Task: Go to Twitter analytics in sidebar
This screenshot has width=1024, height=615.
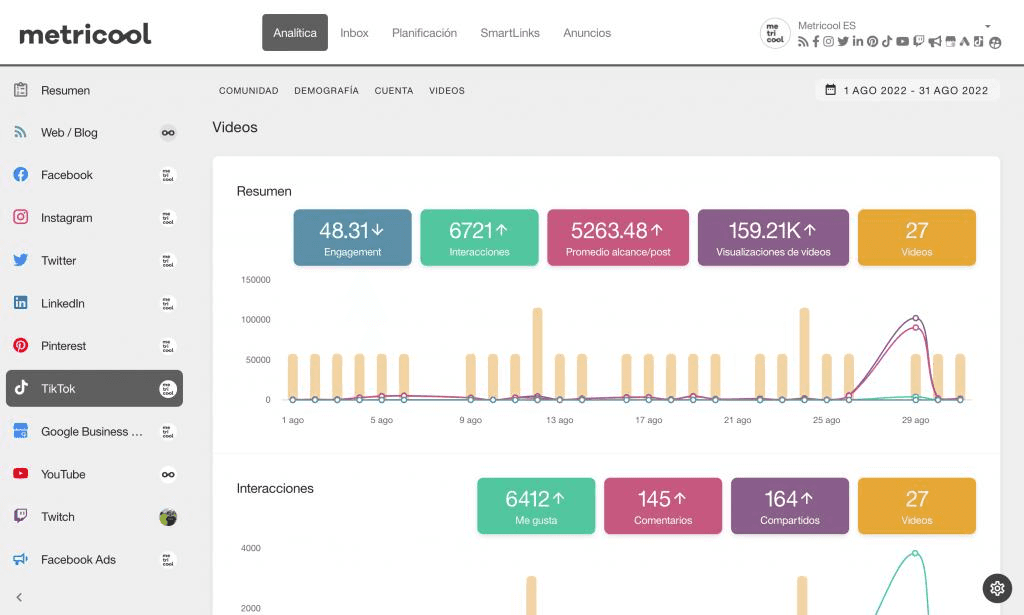Action: coord(94,260)
